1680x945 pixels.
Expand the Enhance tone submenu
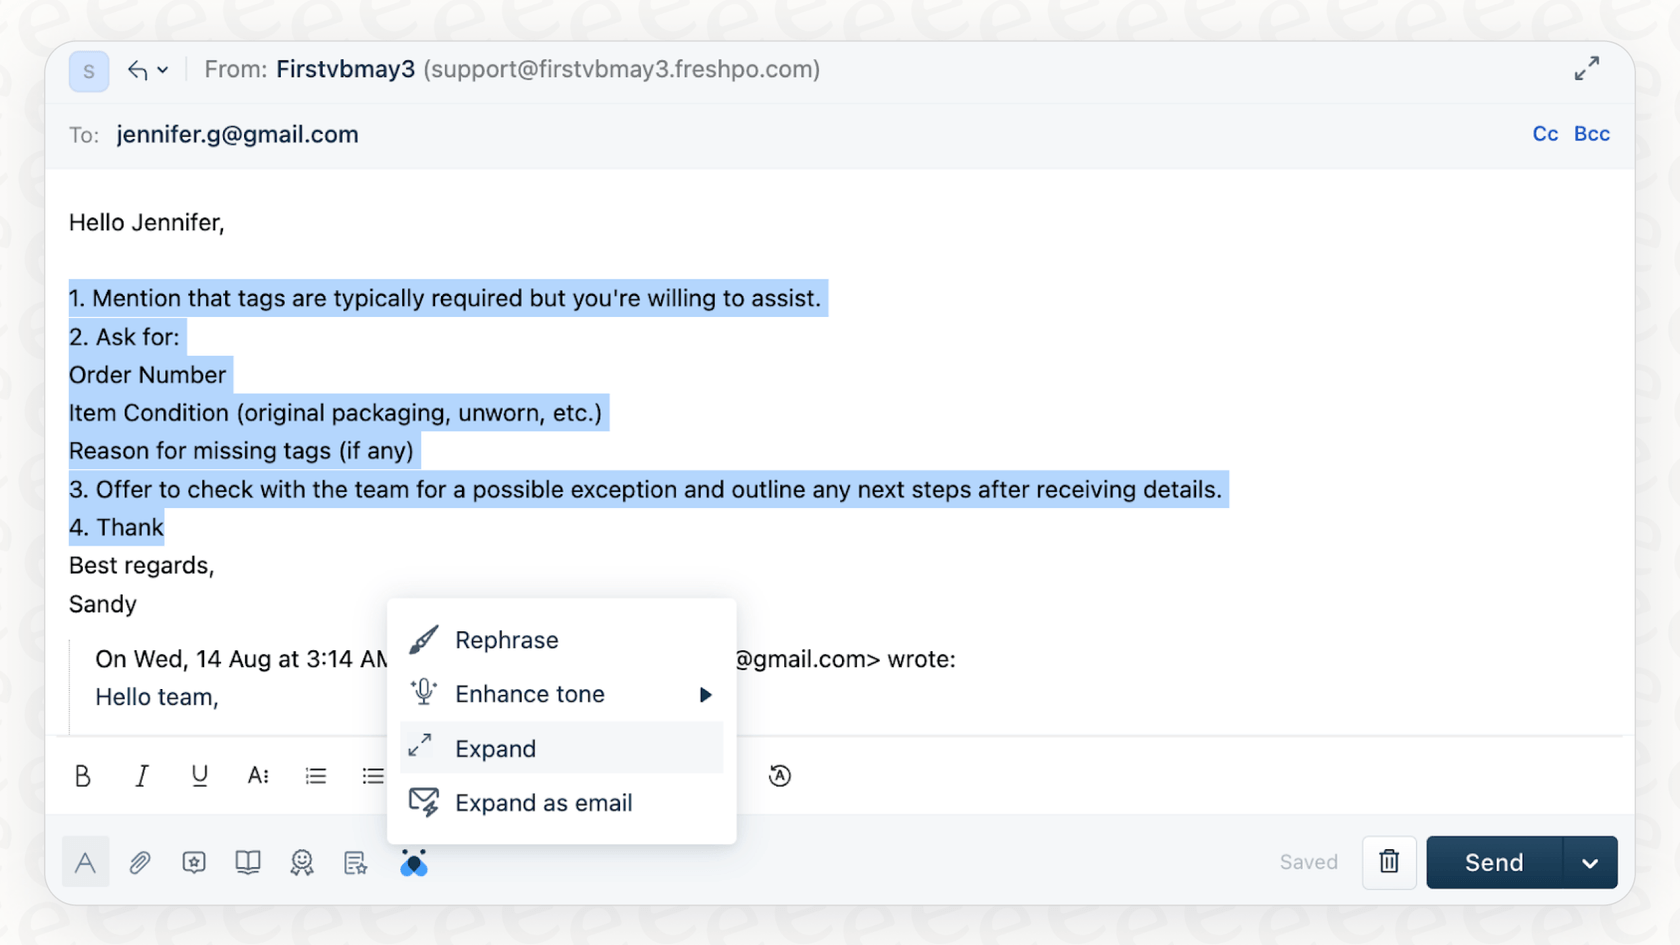[560, 693]
